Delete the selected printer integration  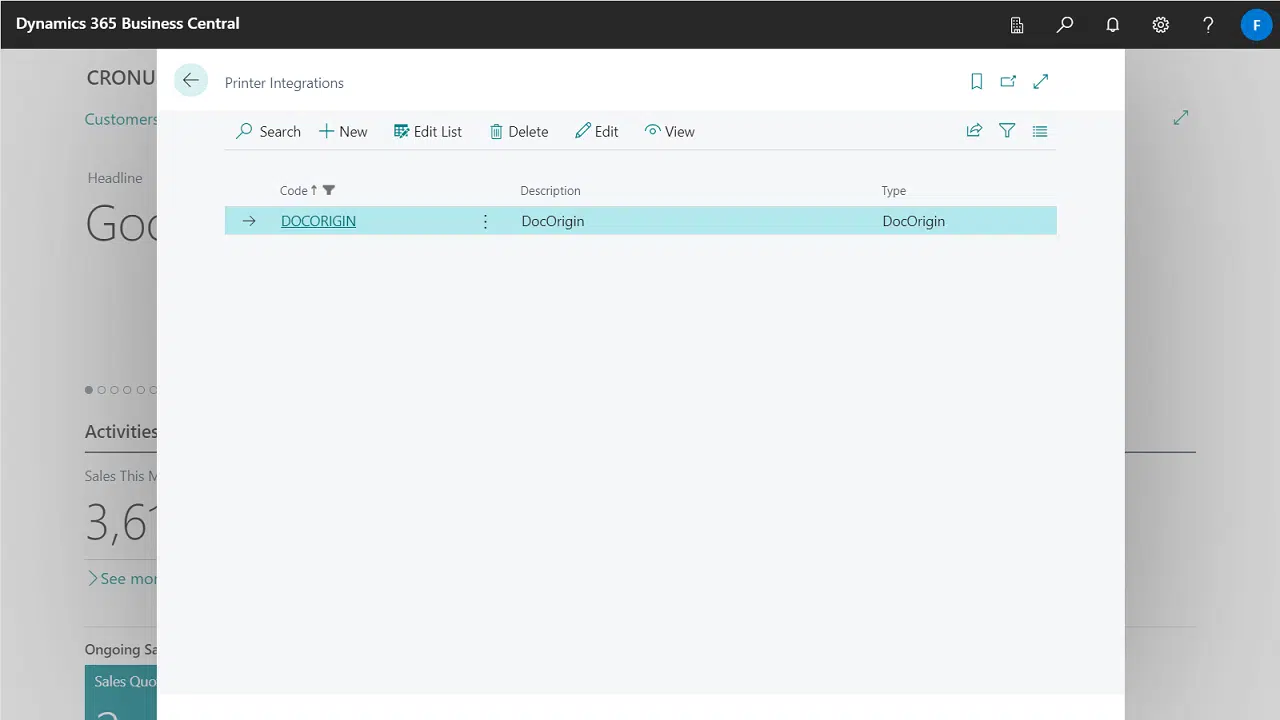pos(518,131)
